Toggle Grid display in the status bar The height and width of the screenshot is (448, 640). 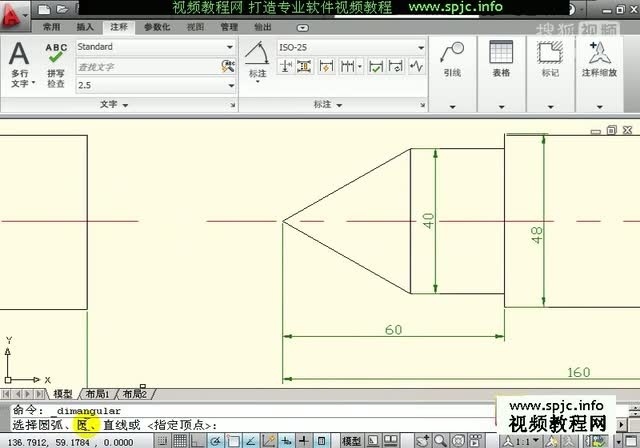tap(180, 441)
